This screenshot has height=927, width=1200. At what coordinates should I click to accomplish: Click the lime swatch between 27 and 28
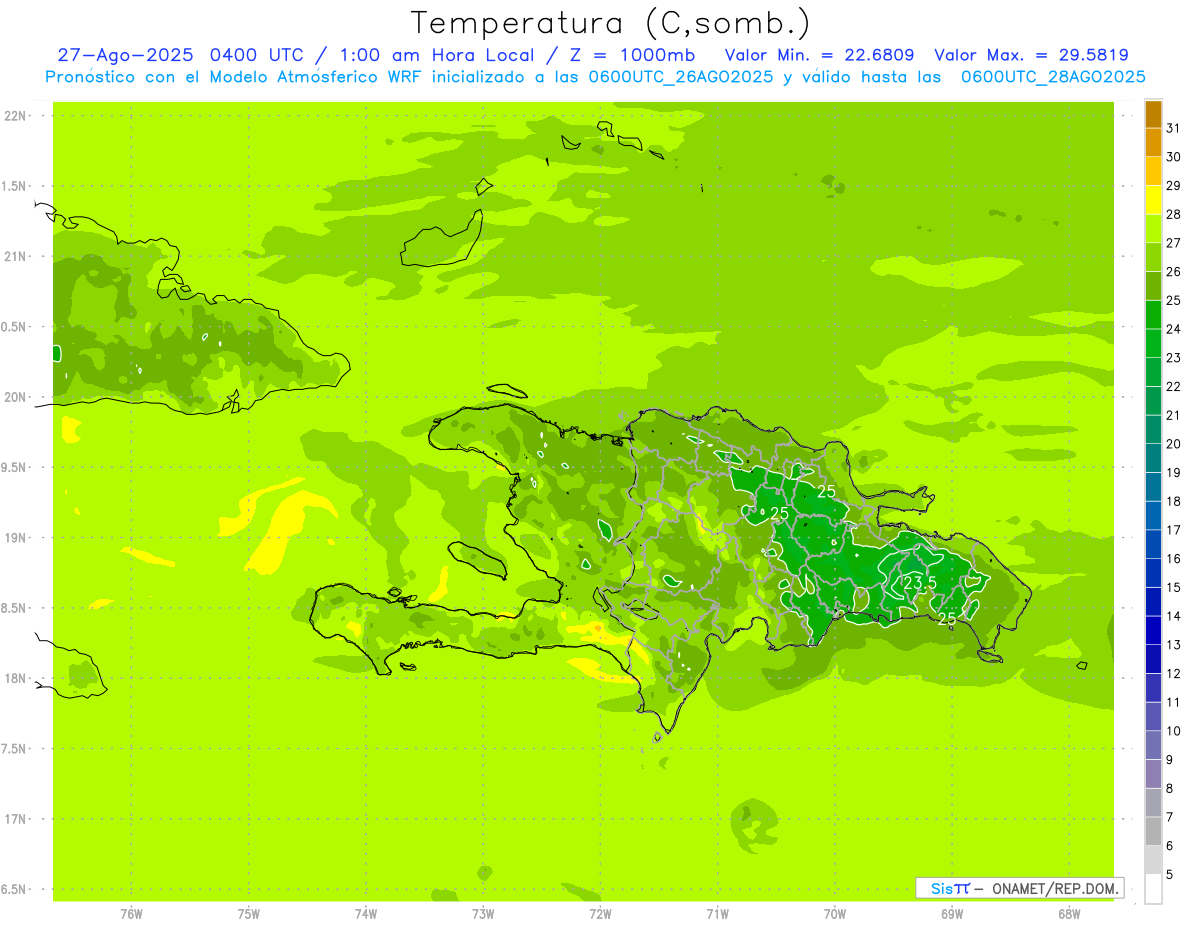tap(1153, 229)
